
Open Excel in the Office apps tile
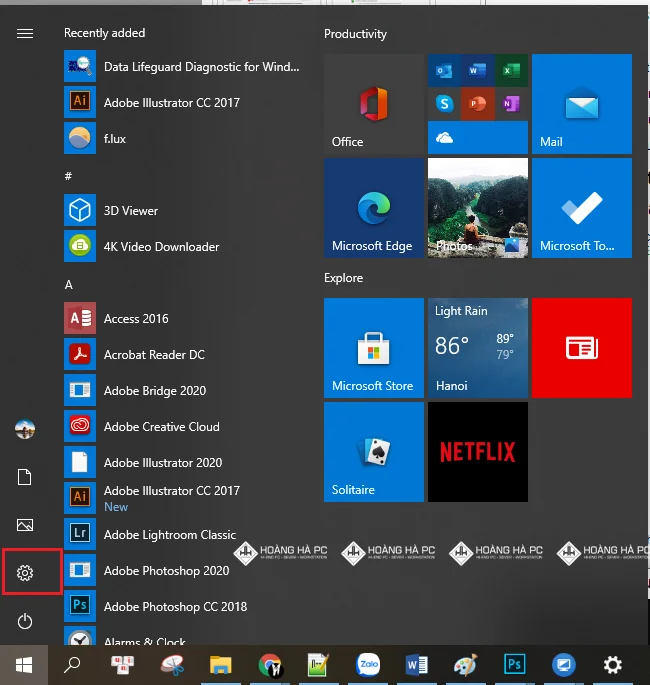click(511, 70)
